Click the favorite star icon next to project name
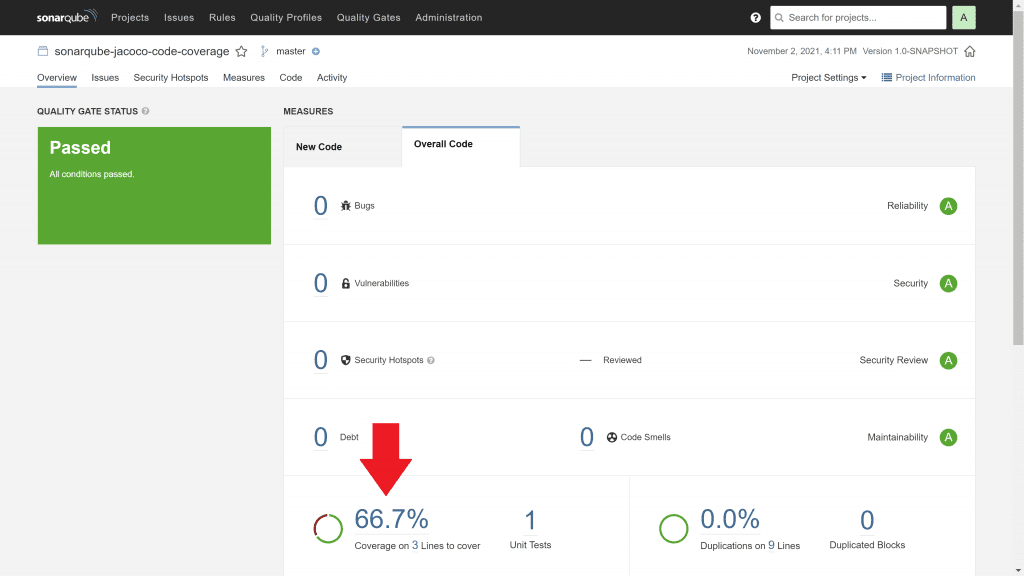1024x576 pixels. pos(241,51)
